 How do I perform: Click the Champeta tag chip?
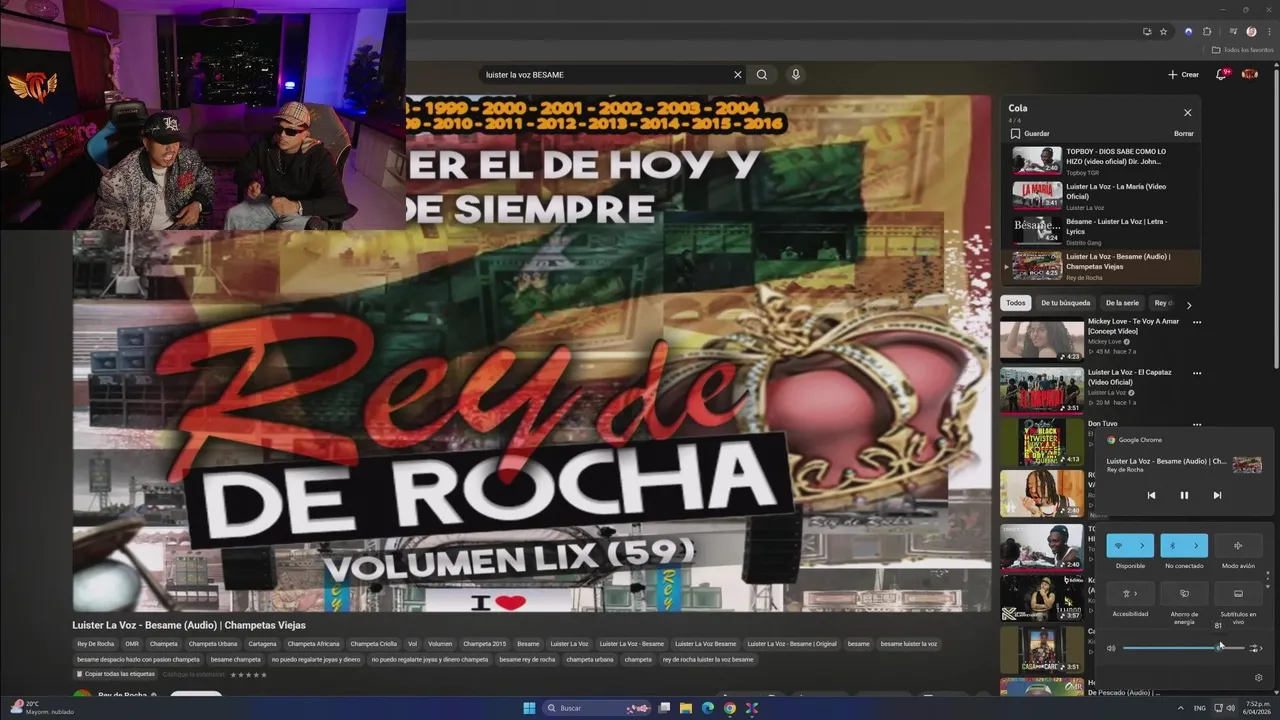[163, 644]
